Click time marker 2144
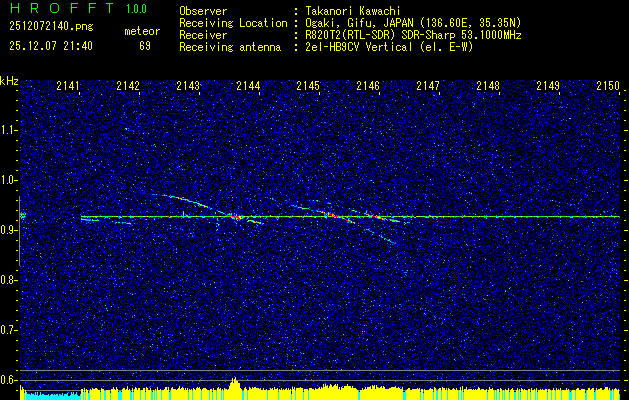Image resolution: width=629 pixels, height=400 pixels. tap(248, 86)
